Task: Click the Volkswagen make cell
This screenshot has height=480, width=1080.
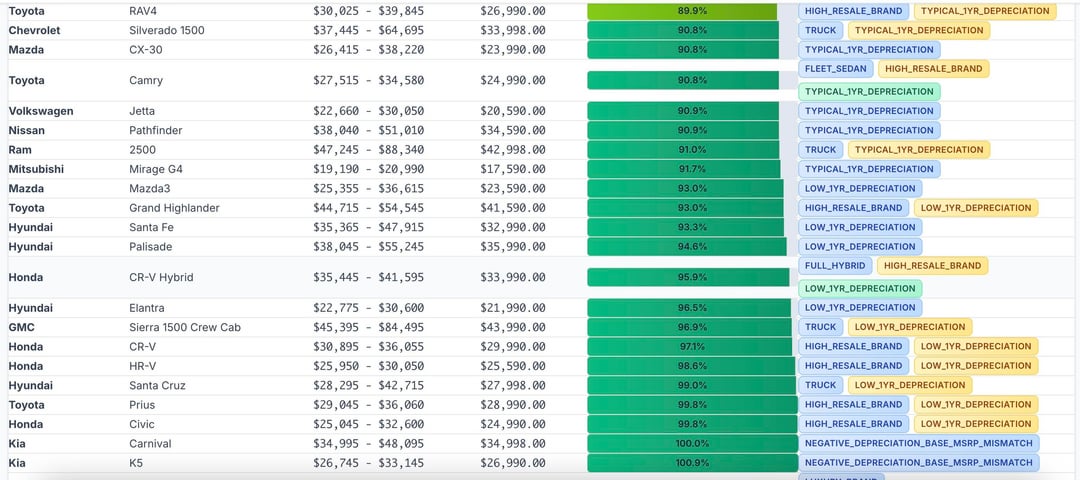Action: [41, 111]
